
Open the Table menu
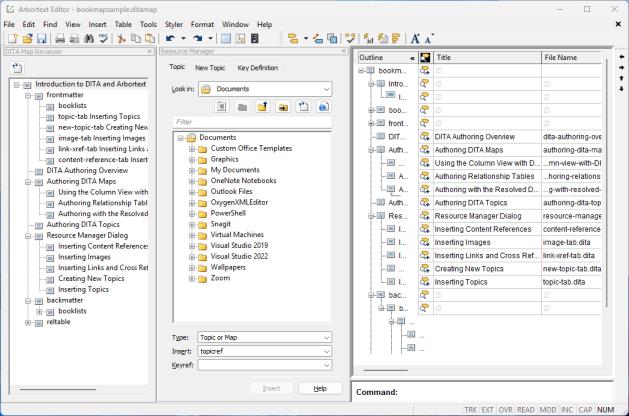click(x=123, y=24)
